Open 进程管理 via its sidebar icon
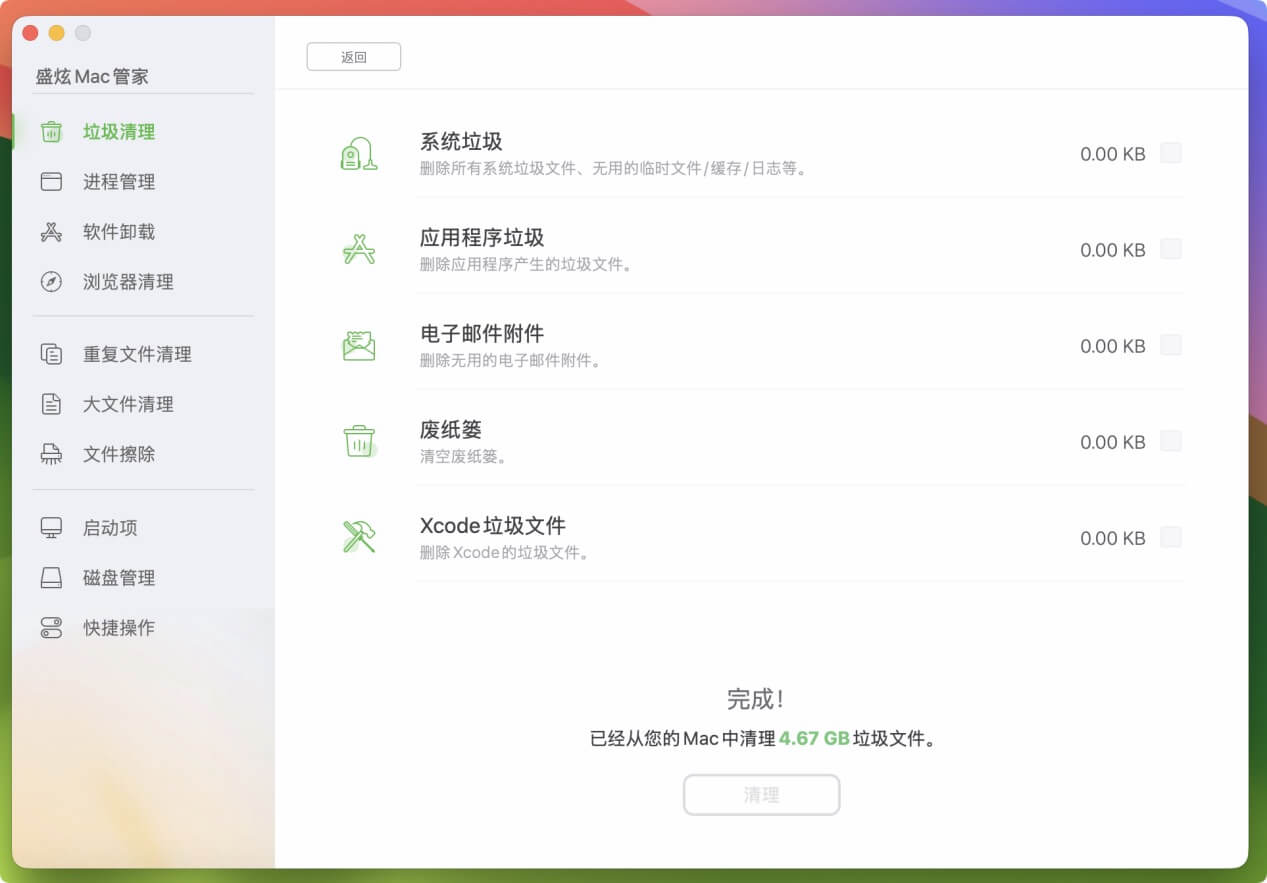 [51, 181]
